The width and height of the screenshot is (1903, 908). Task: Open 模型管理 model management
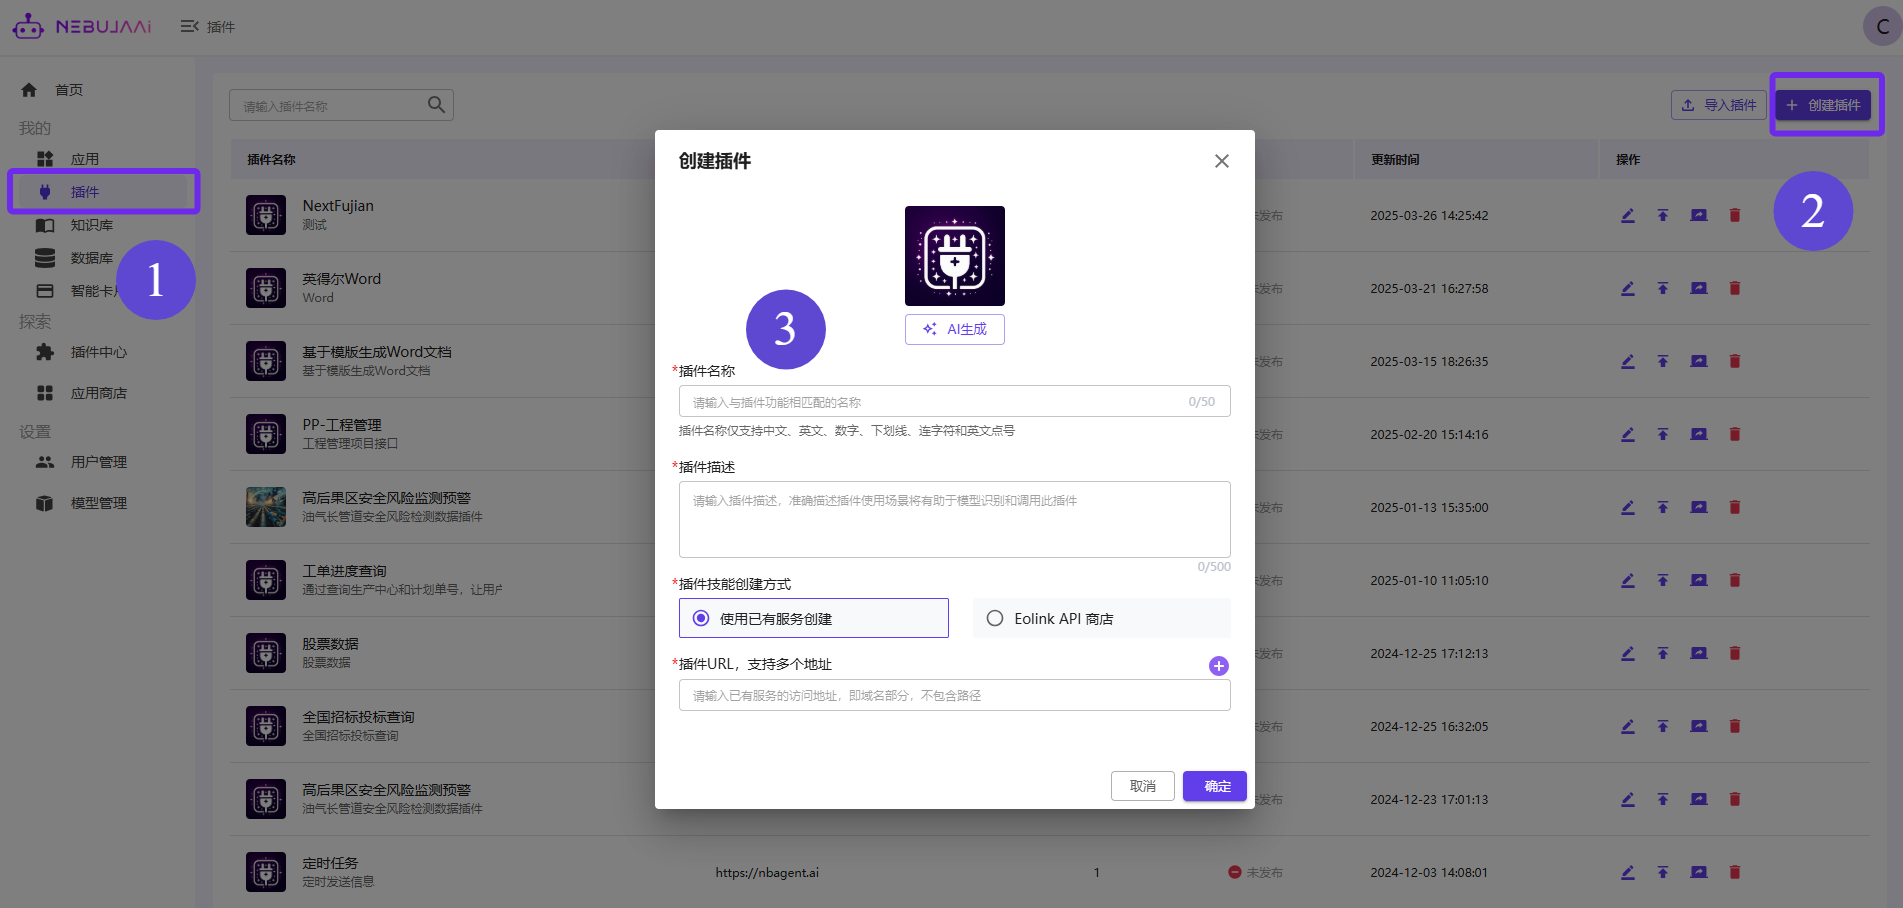tap(98, 502)
